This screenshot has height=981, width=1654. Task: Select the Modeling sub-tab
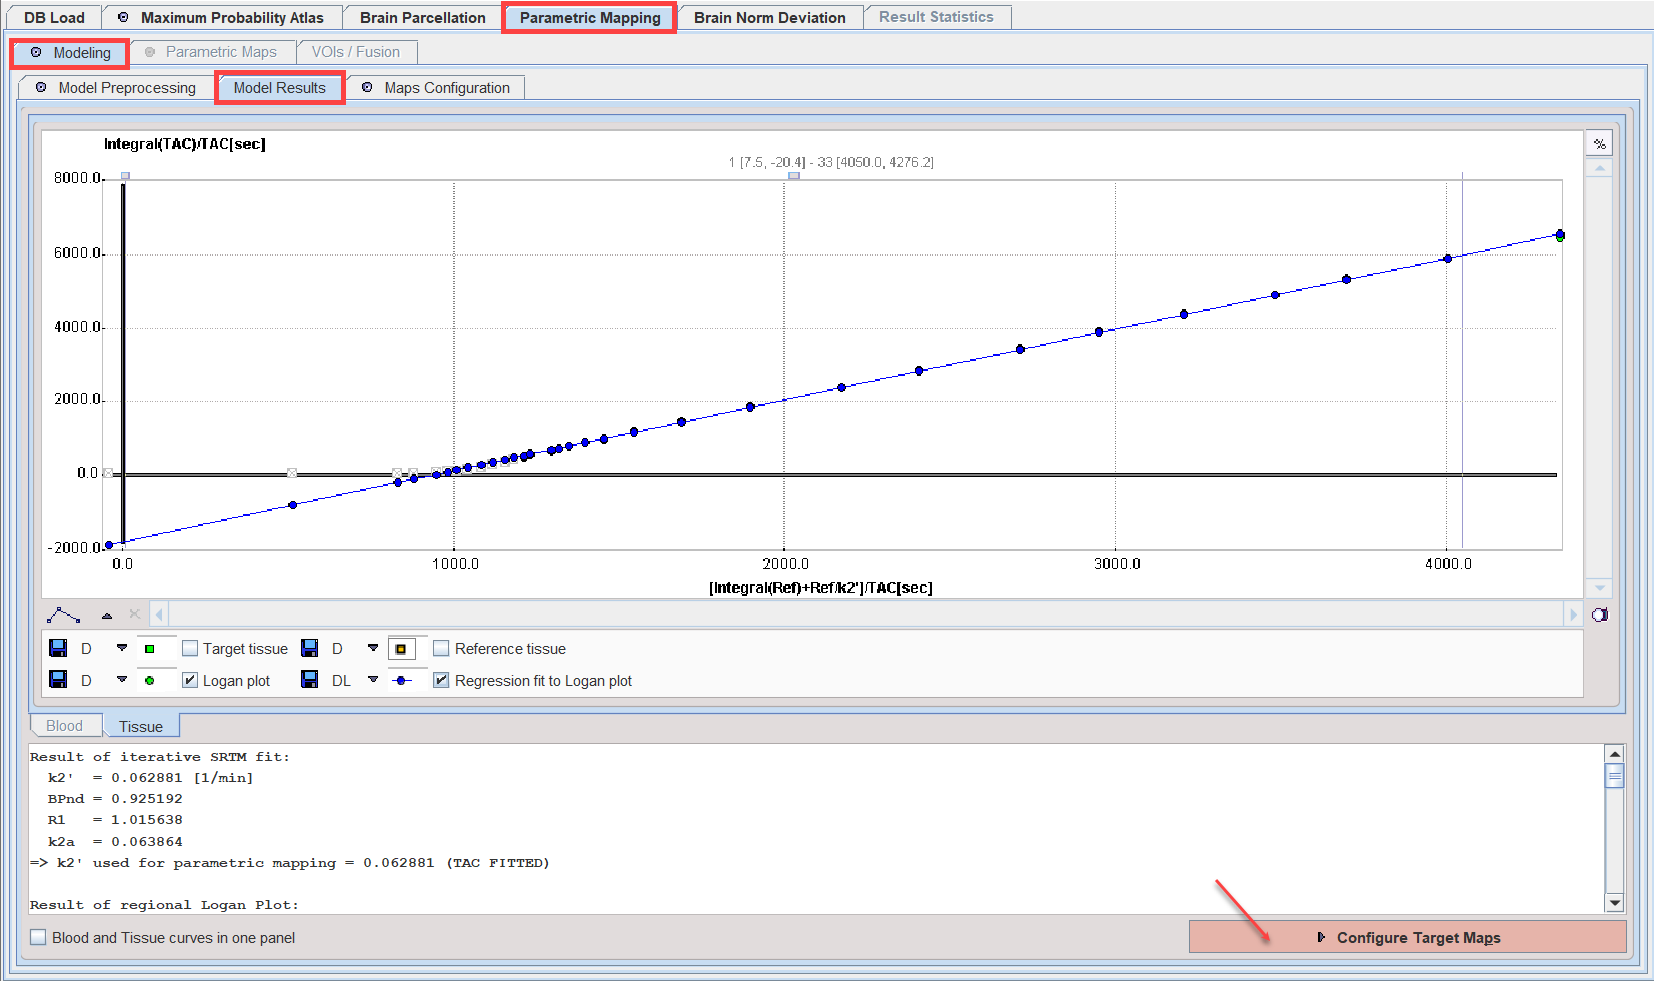tap(70, 53)
